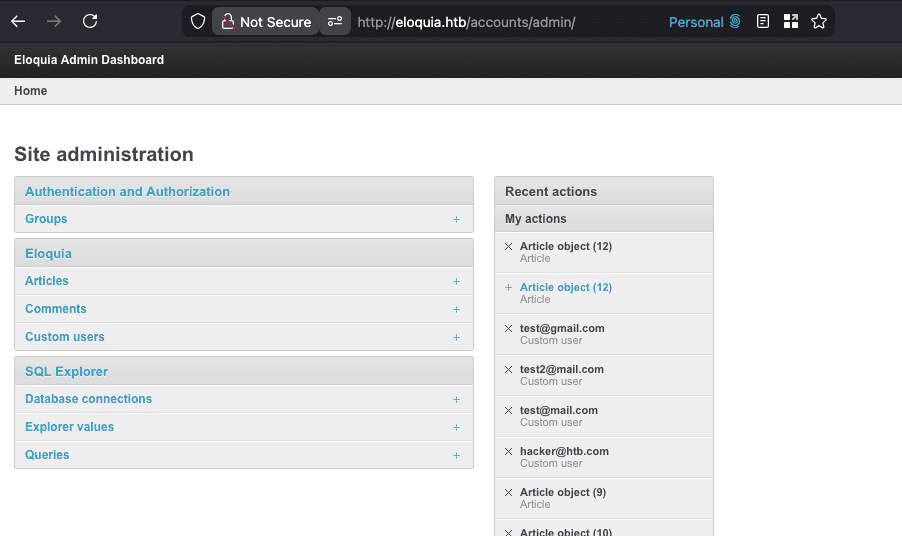Open the SQL Explorer section heading

pos(66,372)
